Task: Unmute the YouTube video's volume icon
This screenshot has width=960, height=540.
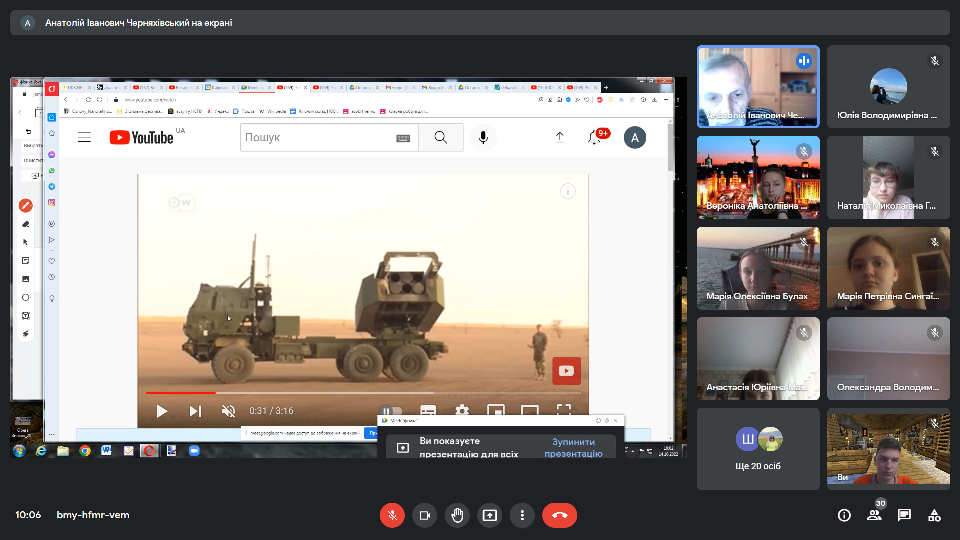Action: [227, 410]
